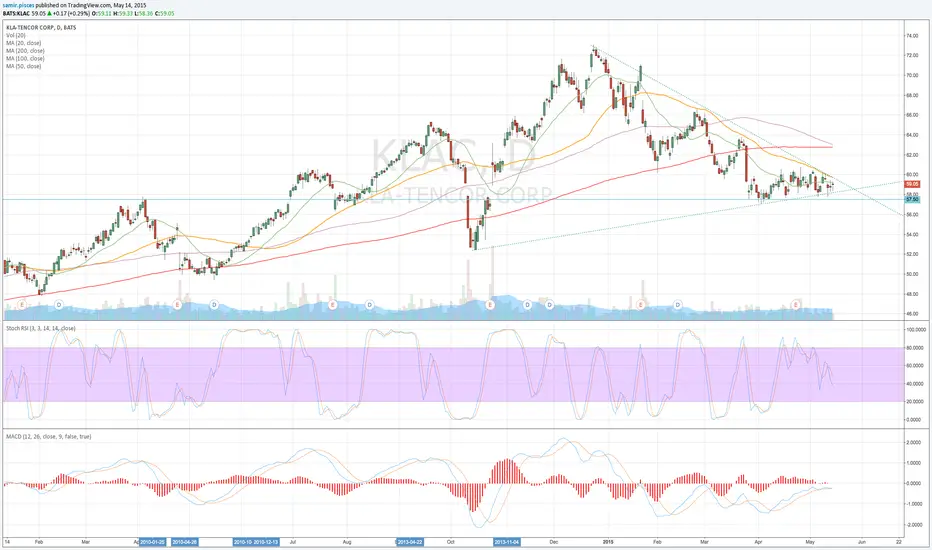Click the Stoch RSI (3, 3, 14, 14, close) label
The image size is (932, 550).
(x=40, y=328)
